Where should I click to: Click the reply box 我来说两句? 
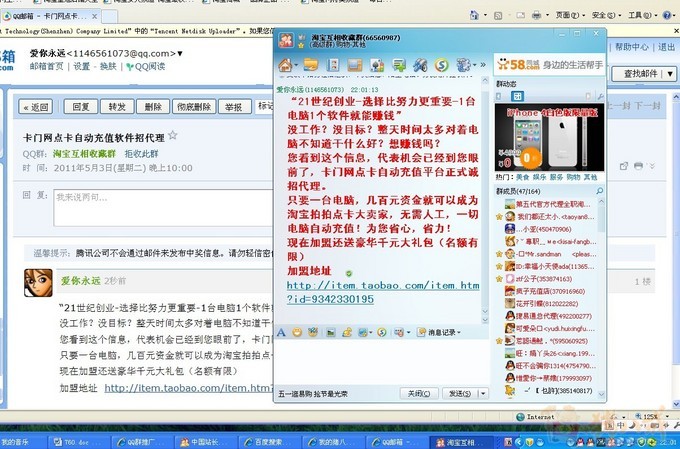coord(163,207)
